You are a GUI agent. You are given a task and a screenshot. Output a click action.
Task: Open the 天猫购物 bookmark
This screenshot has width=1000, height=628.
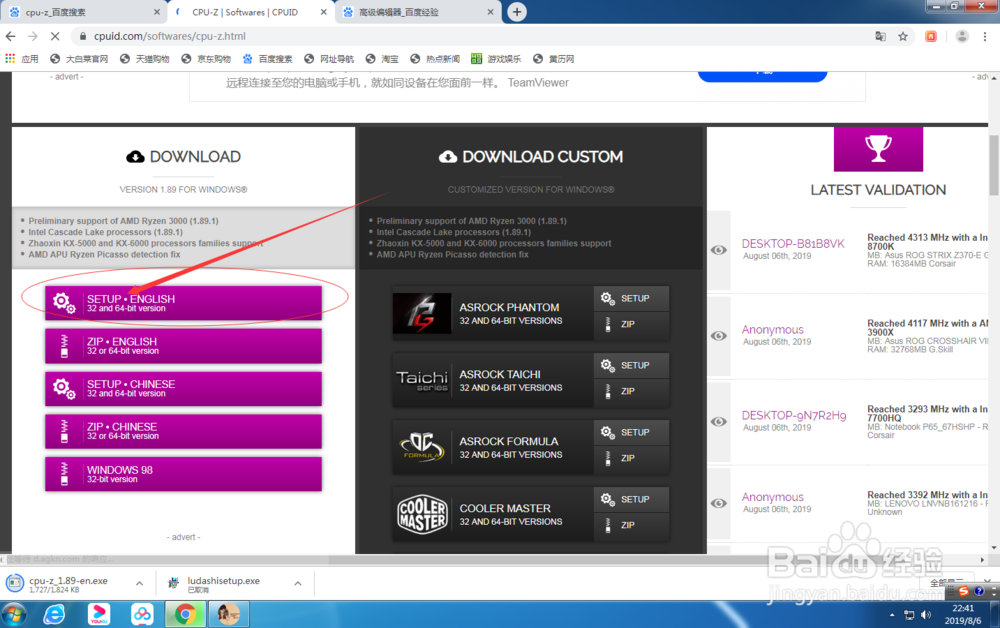pos(145,59)
